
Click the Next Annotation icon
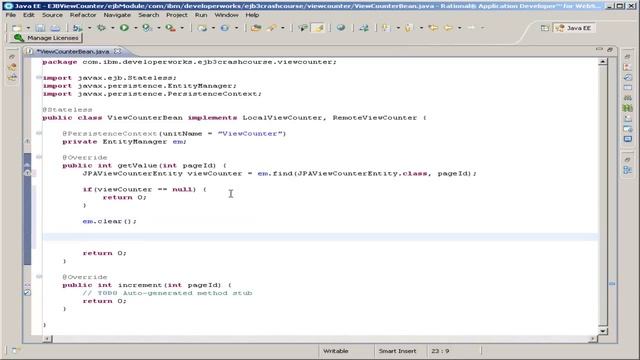point(386,28)
